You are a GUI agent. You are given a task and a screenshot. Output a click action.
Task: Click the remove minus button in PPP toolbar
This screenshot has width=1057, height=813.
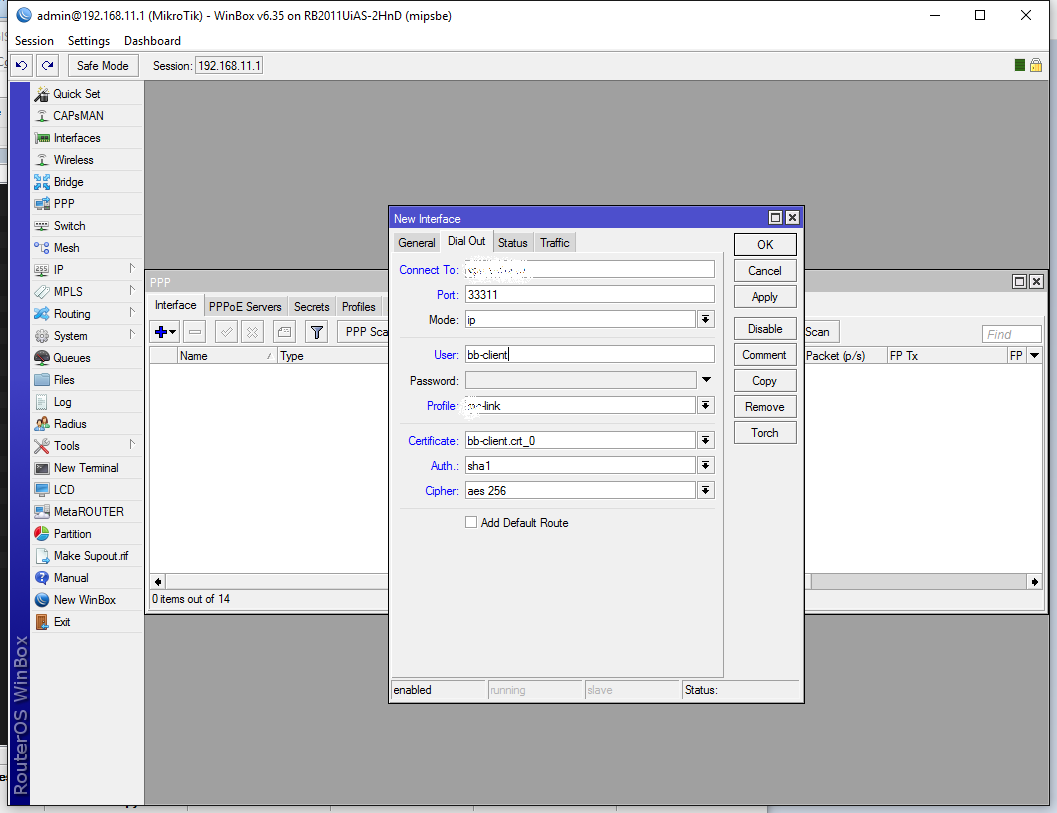195,332
